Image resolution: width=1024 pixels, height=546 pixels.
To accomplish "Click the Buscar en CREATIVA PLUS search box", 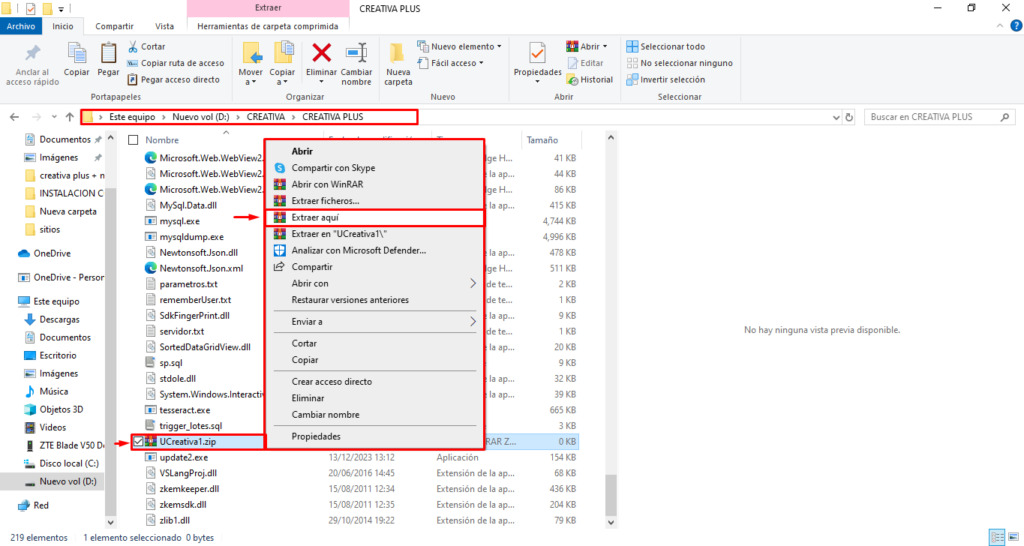I will point(940,117).
